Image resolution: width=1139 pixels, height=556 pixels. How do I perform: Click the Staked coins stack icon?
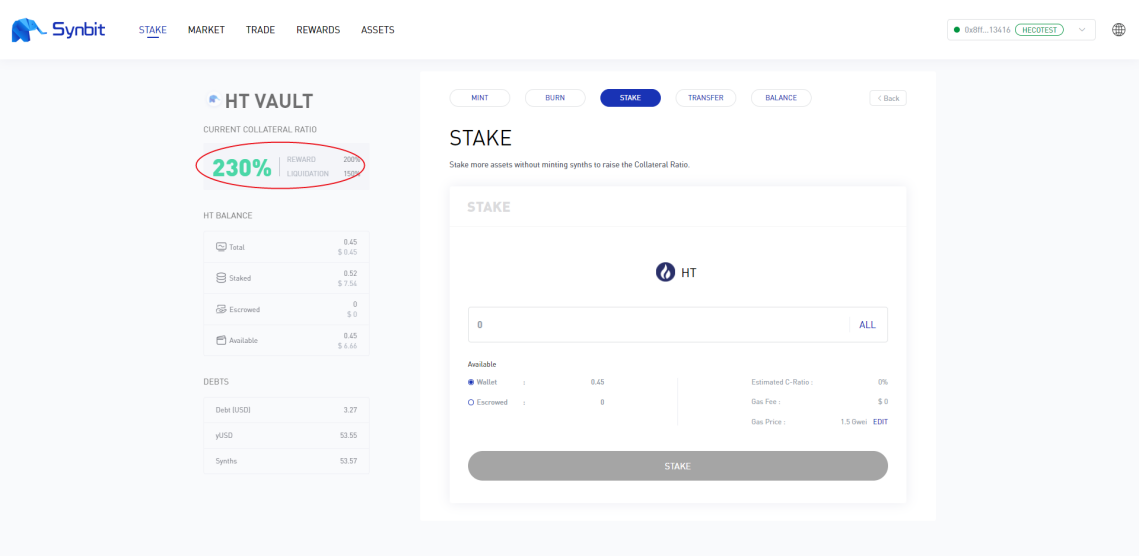tap(222, 278)
